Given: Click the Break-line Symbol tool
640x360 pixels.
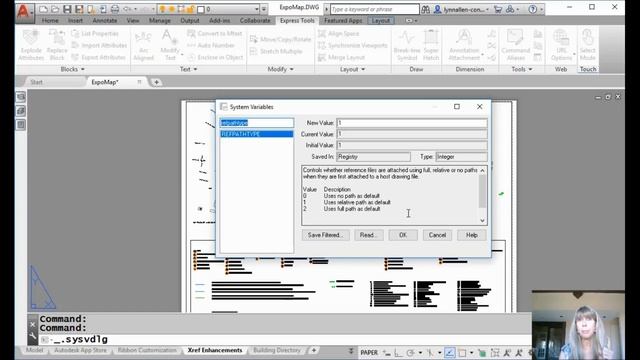Looking at the screenshot, I should [407, 45].
